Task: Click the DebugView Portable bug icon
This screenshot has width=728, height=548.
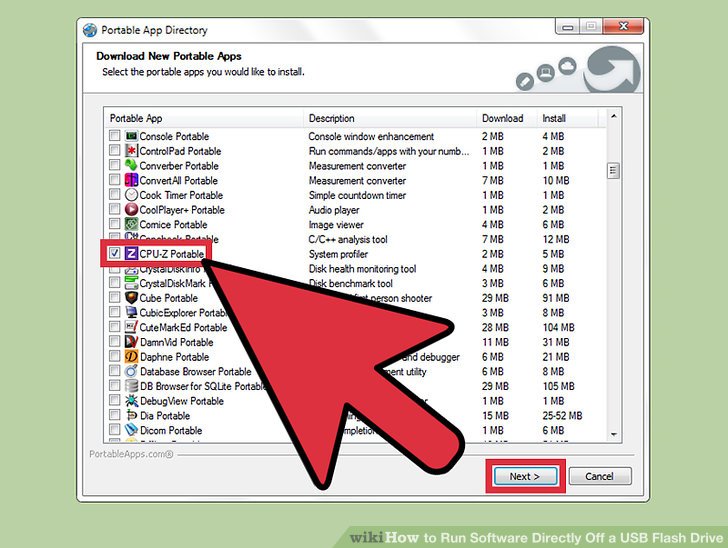Action: 131,401
